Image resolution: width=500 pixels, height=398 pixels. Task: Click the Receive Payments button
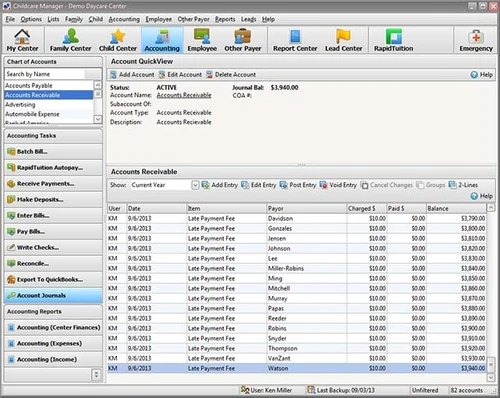(x=53, y=184)
